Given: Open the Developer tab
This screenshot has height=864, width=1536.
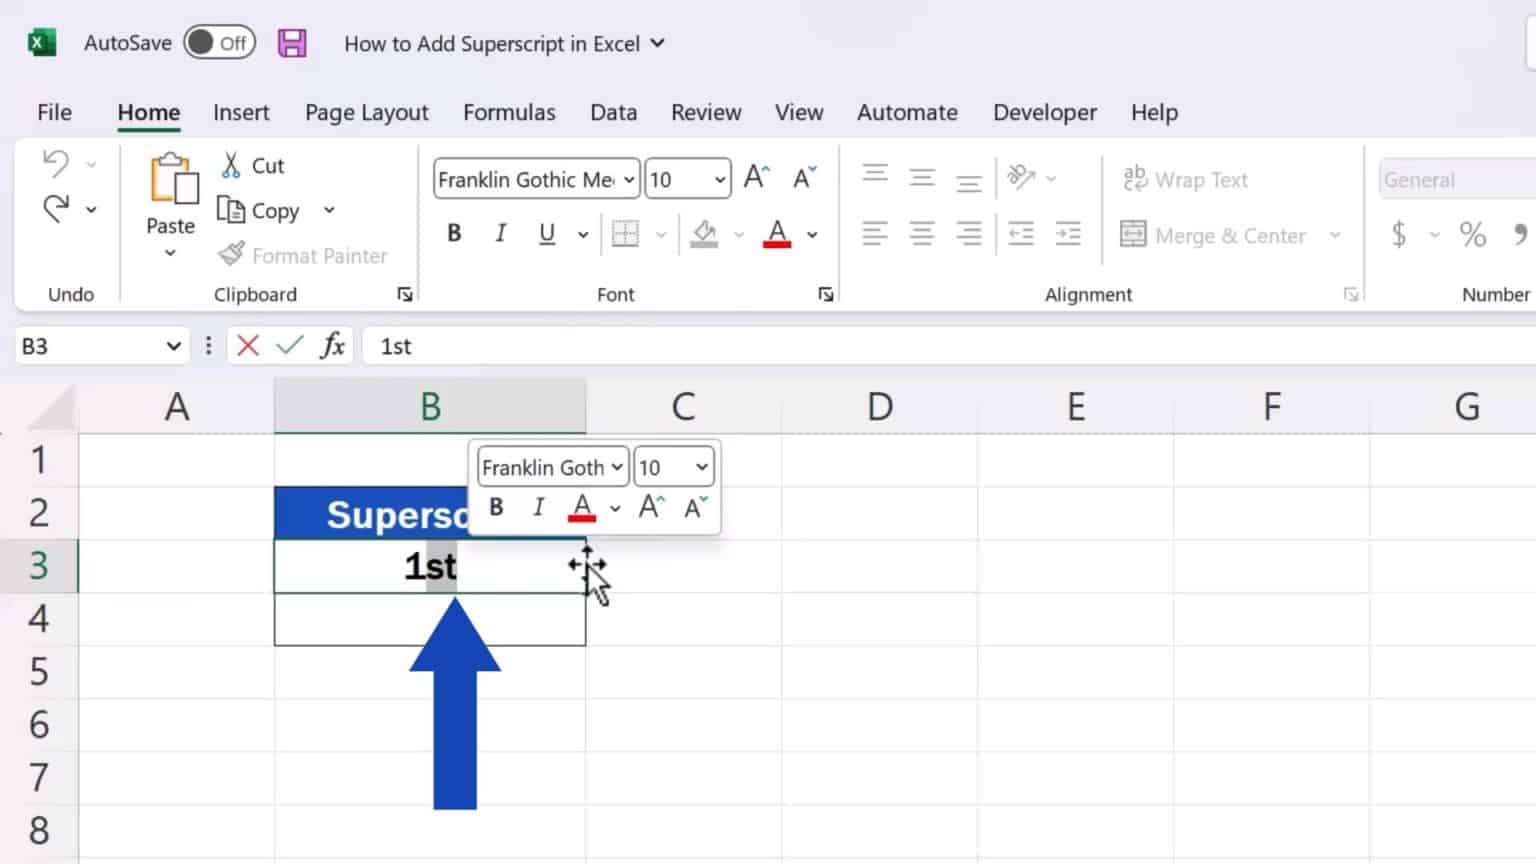Looking at the screenshot, I should [1044, 112].
